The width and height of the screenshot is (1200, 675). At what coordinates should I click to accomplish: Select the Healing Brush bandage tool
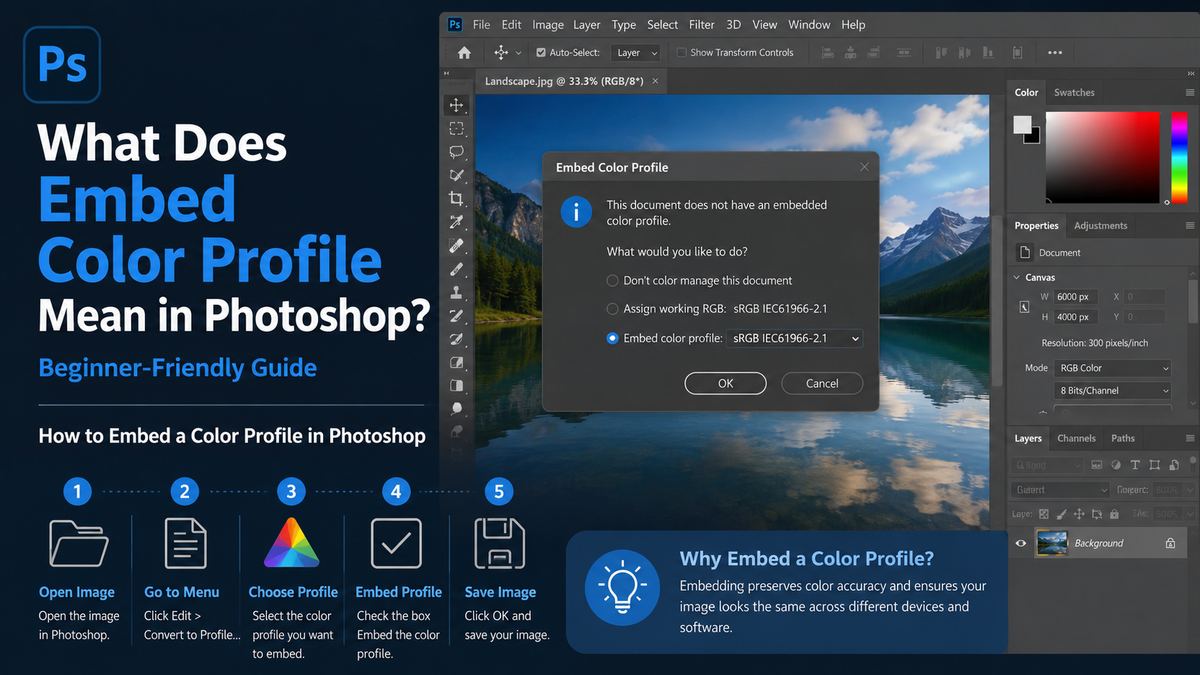[456, 245]
